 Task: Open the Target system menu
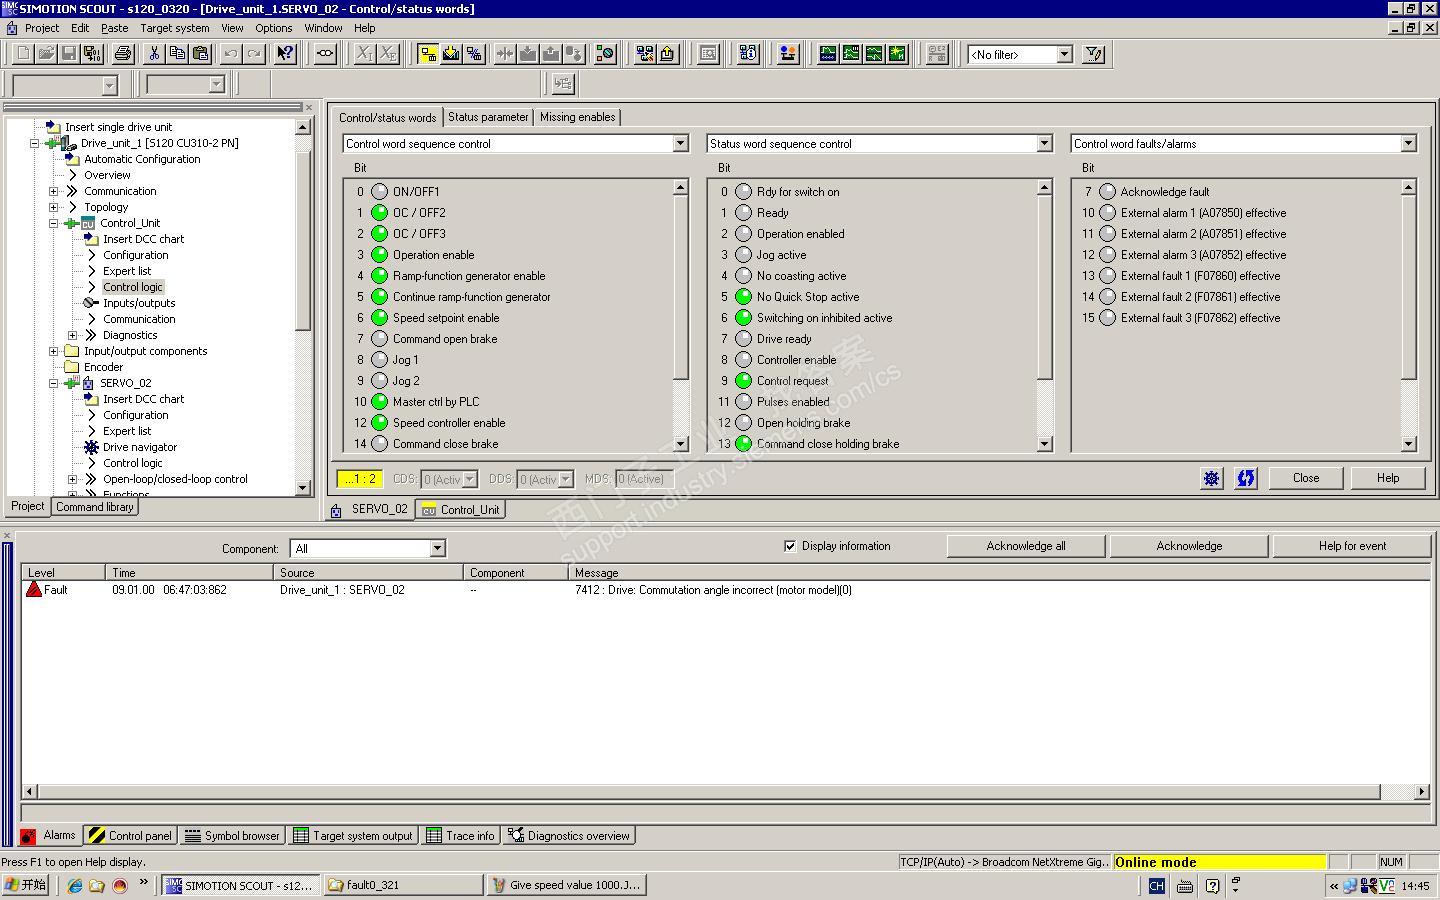coord(175,28)
